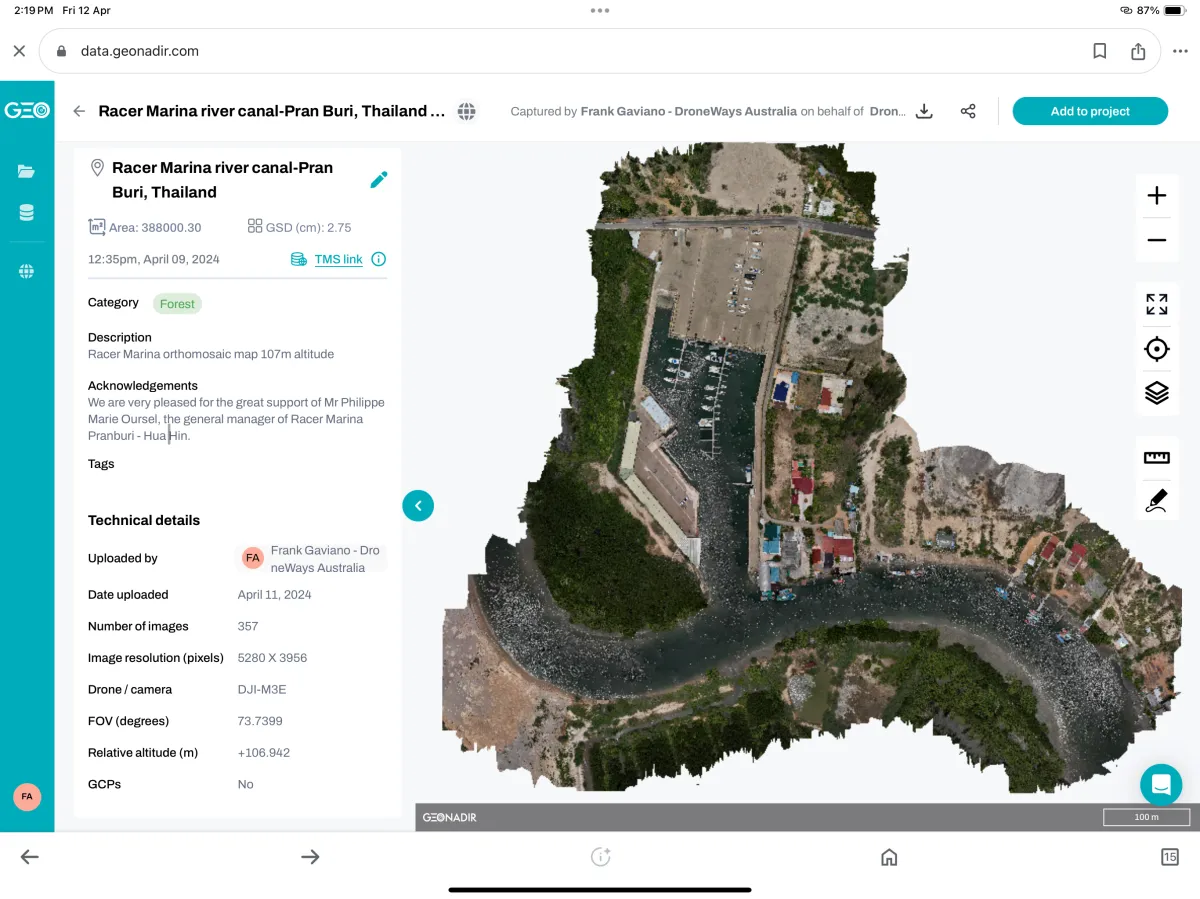The image size is (1200, 899).
Task: Select the draw annotation tool
Action: (x=1156, y=499)
